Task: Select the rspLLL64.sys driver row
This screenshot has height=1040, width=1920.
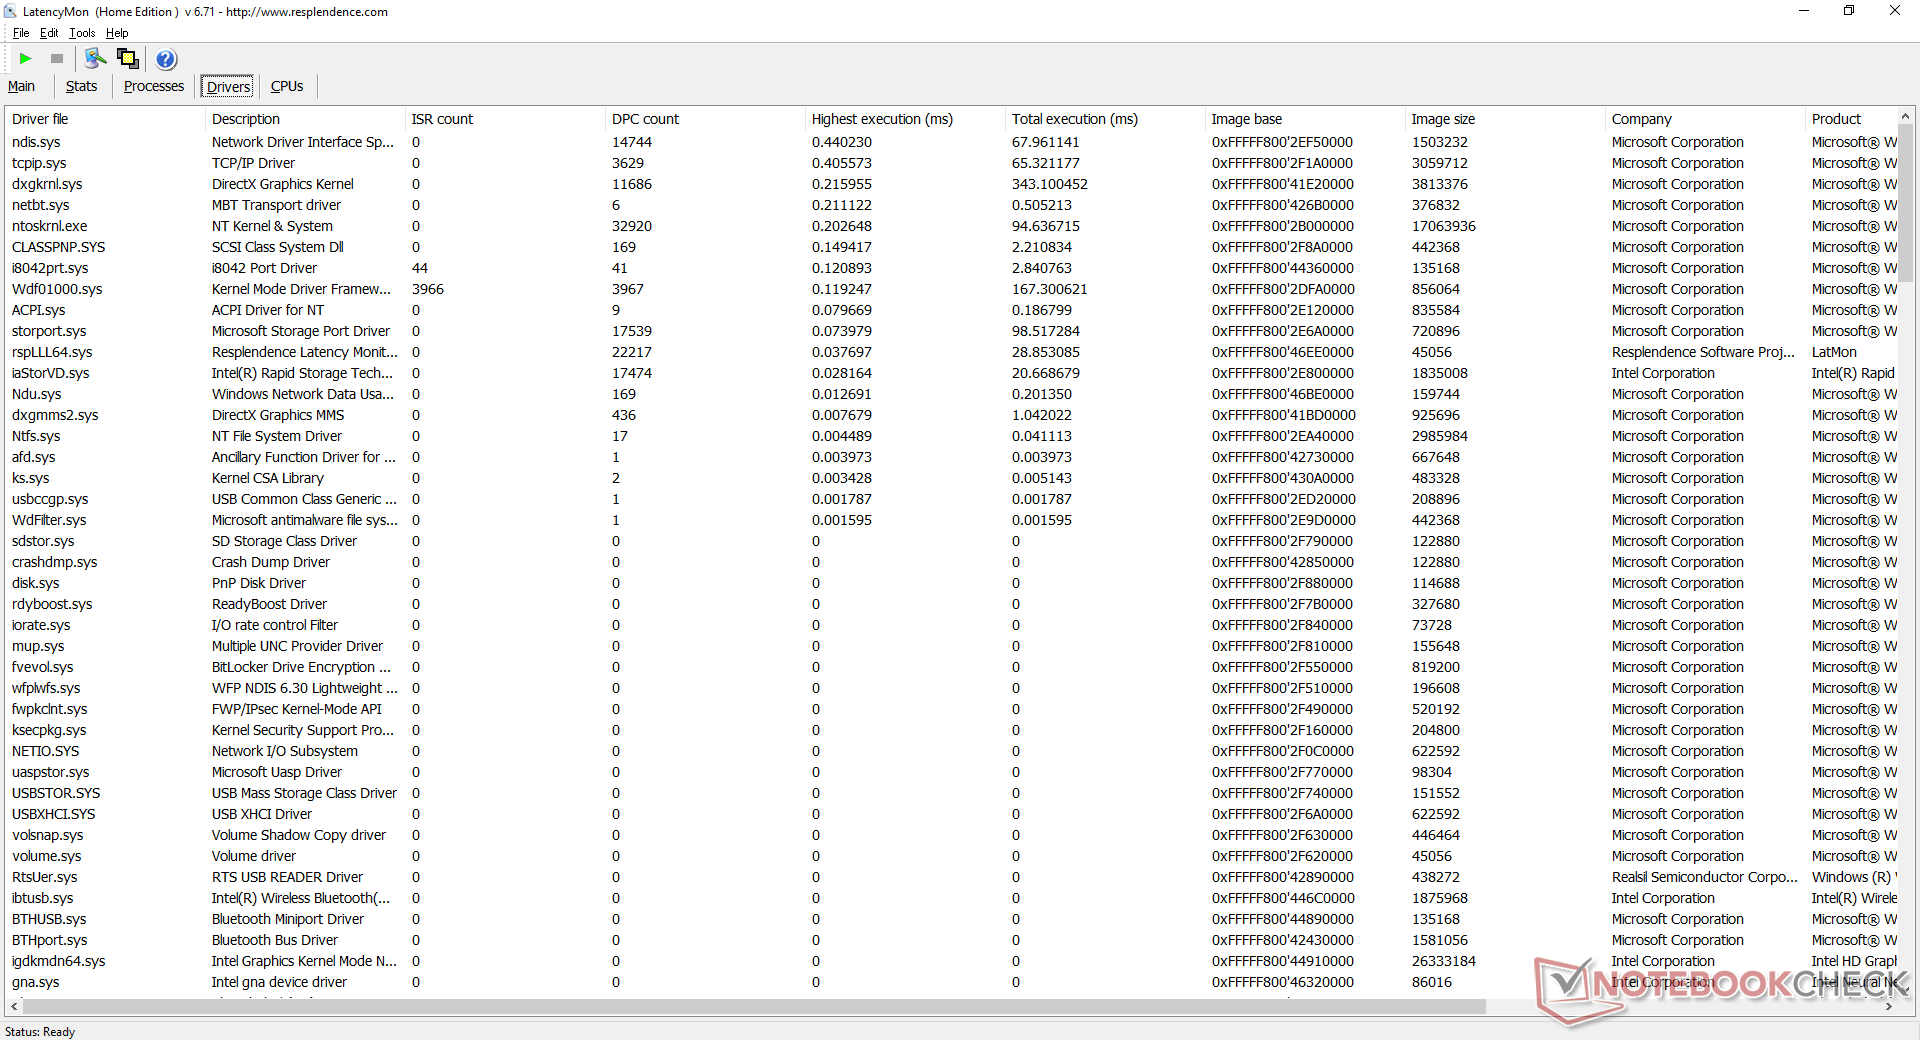Action: pyautogui.click(x=951, y=352)
